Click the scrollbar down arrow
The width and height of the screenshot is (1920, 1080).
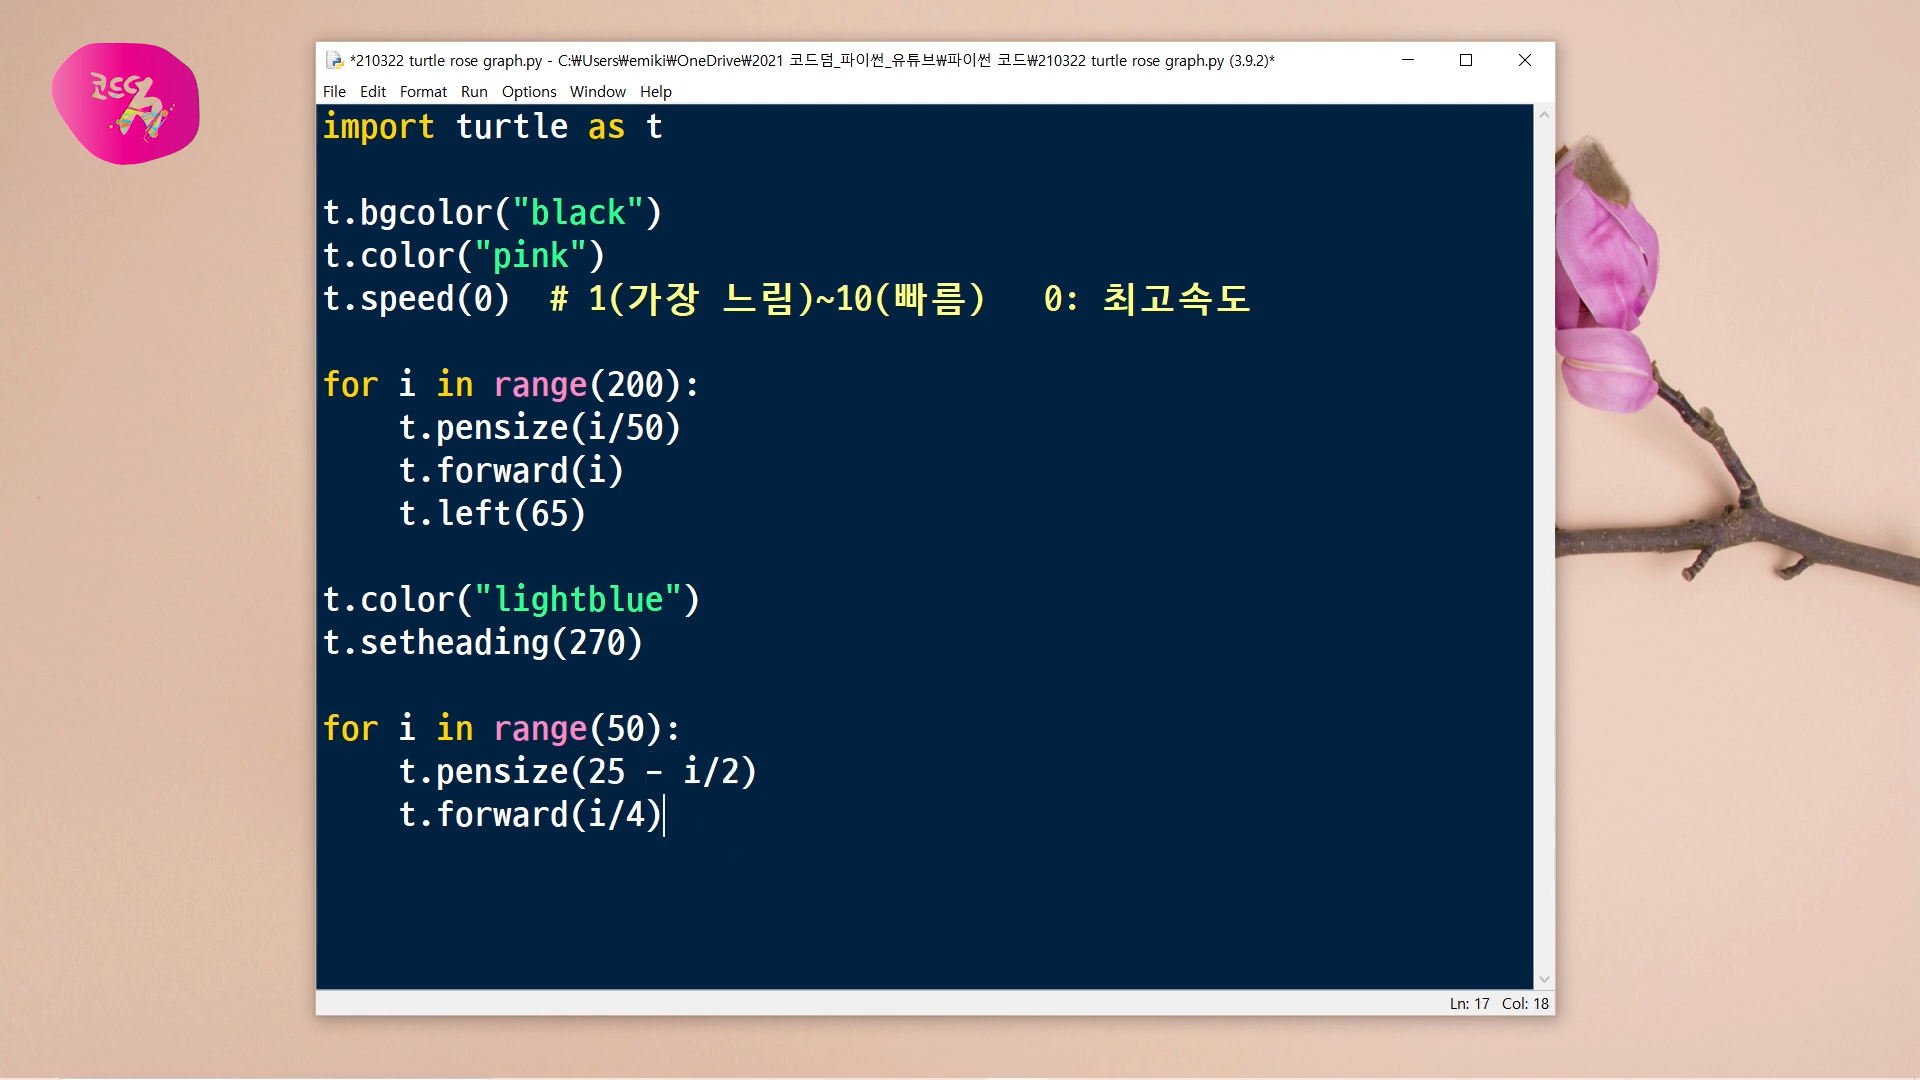(1544, 979)
